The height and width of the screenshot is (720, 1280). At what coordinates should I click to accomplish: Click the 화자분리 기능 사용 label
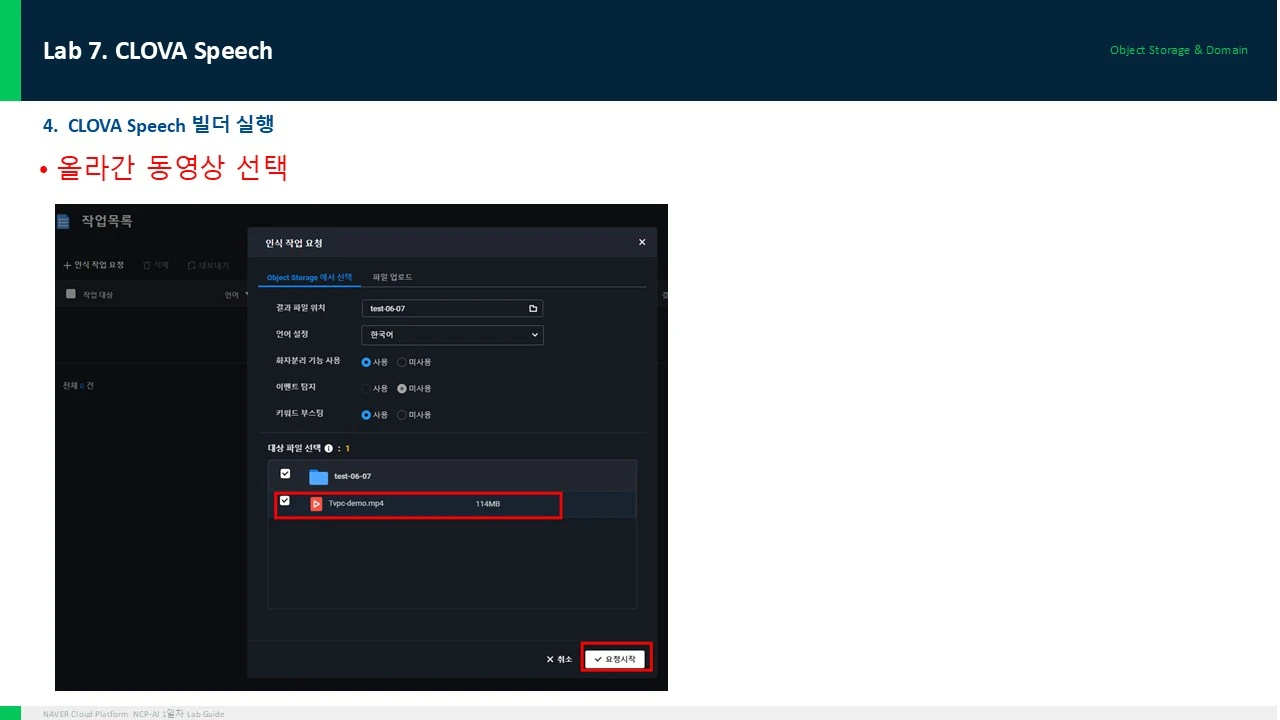tap(308, 361)
